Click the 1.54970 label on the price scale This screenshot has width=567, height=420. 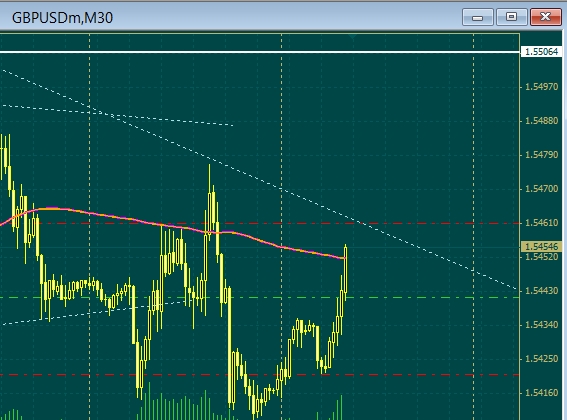click(x=541, y=86)
